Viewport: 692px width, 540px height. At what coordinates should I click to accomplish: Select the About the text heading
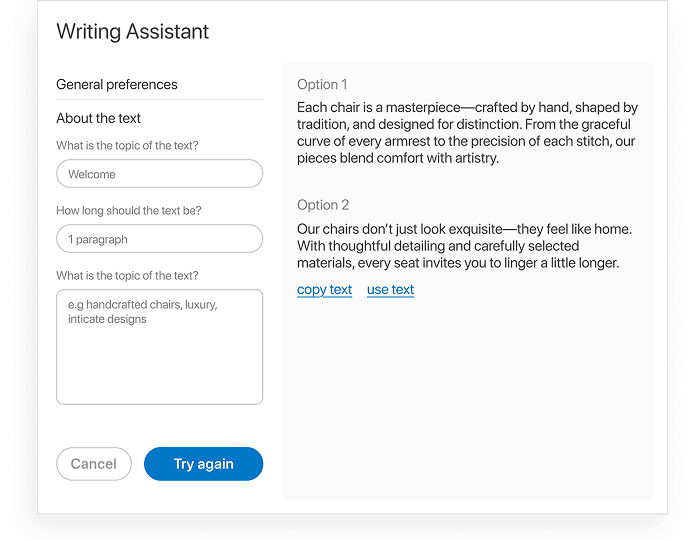tap(98, 118)
